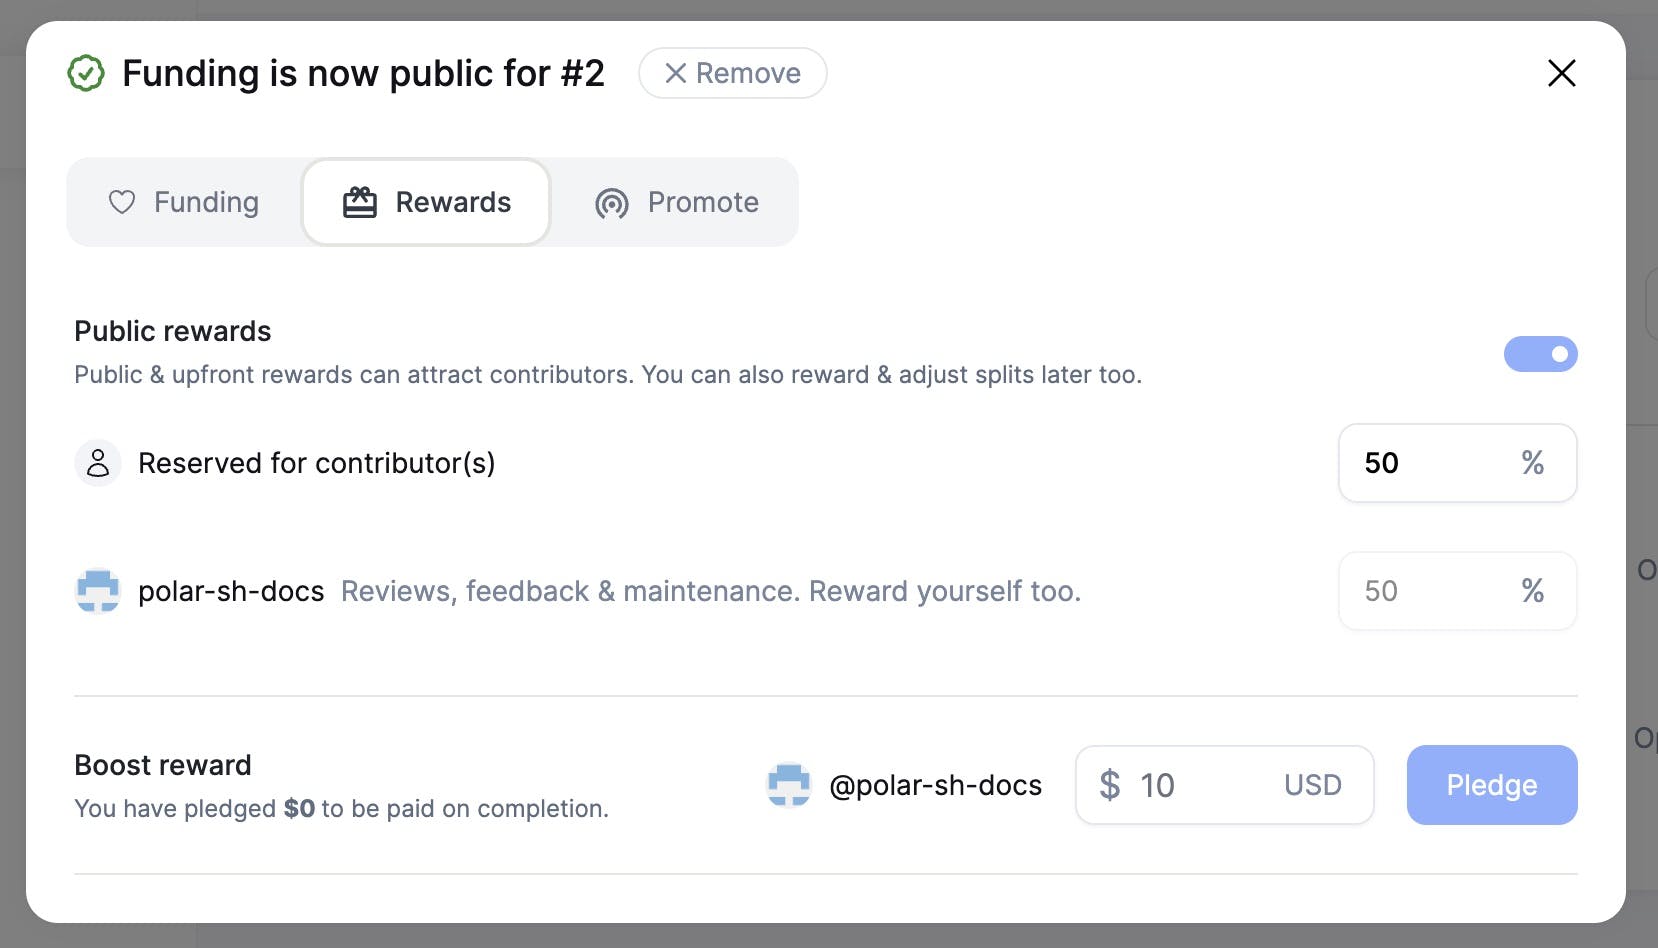Click the @polar-sh-docs avatar near pledge
Screen dimensions: 1658x948
(789, 785)
